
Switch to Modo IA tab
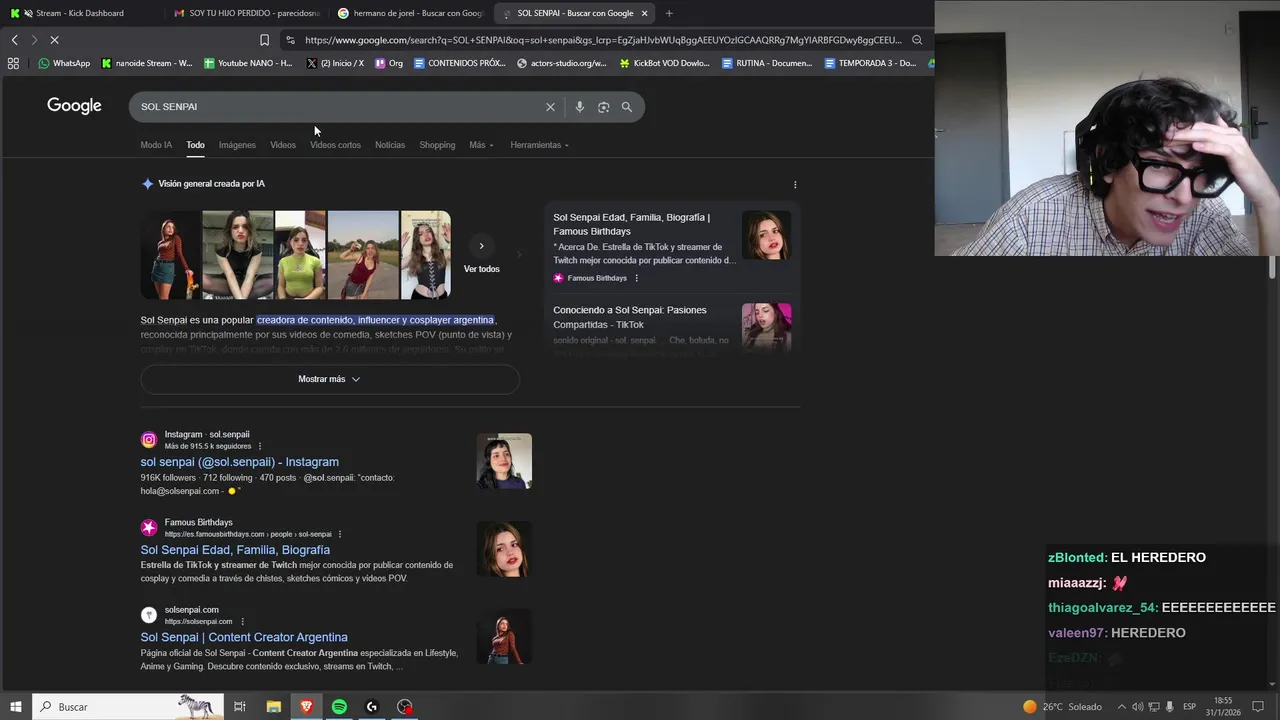pyautogui.click(x=156, y=145)
